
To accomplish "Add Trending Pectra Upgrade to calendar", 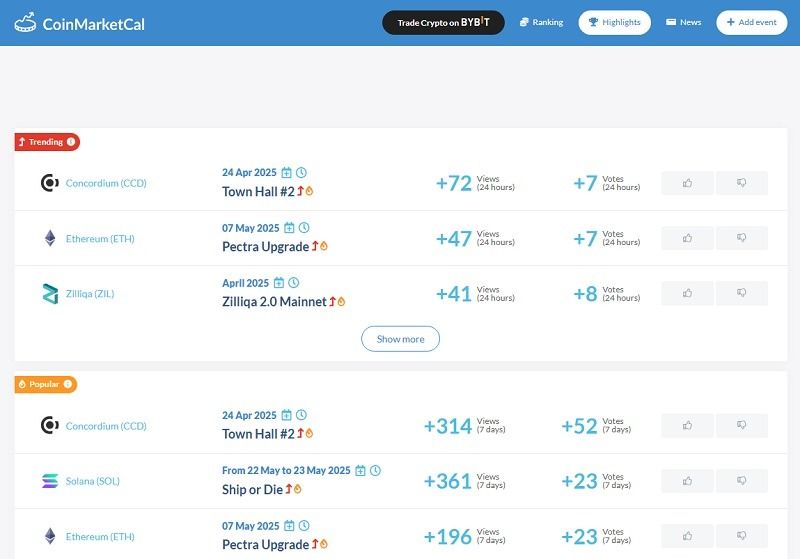I will click(289, 228).
